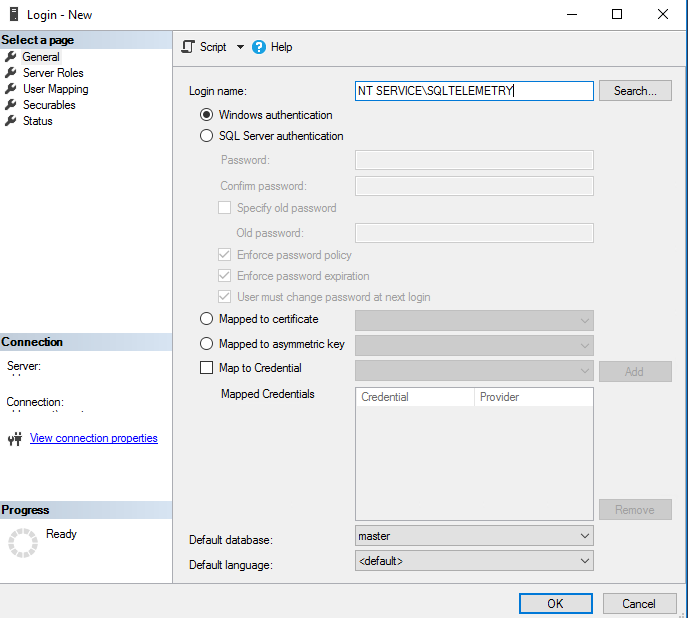
Task: Open the Mapped to asymmetric key dropdown
Action: tap(474, 345)
